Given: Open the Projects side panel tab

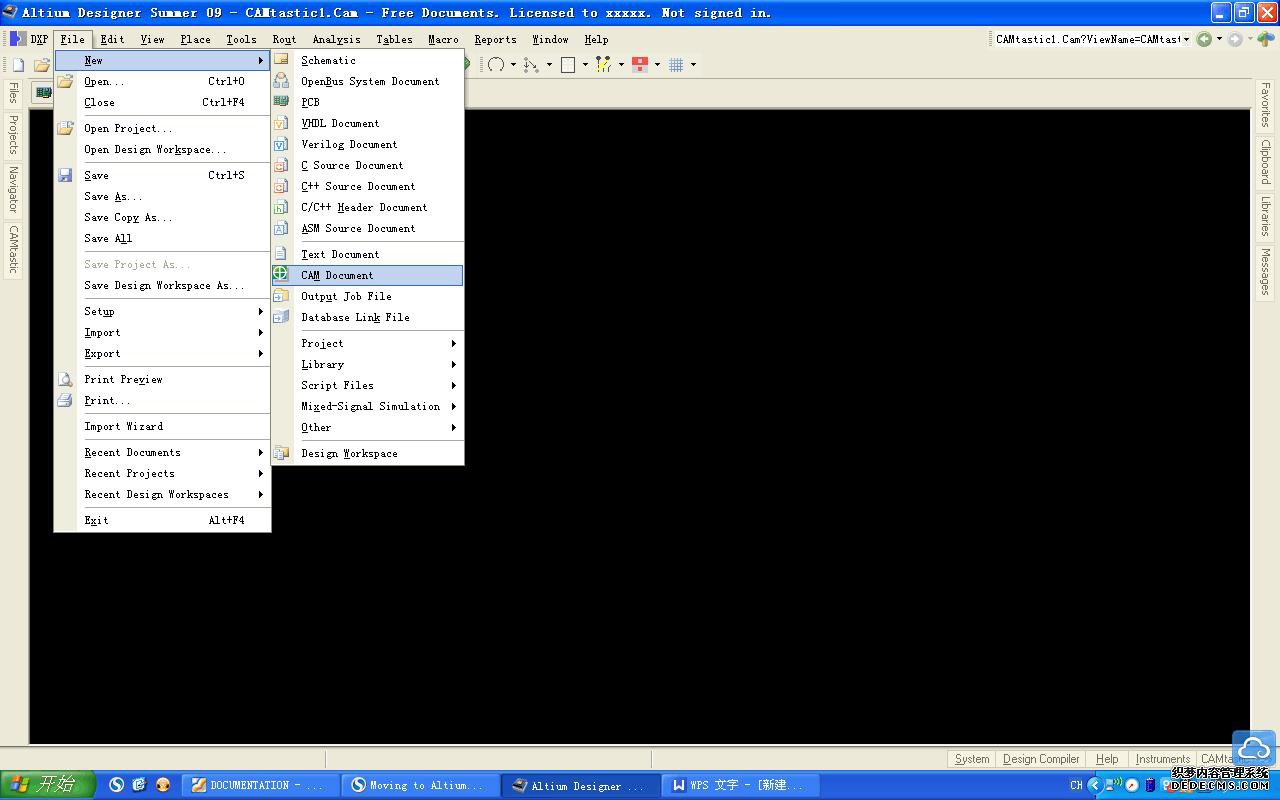Looking at the screenshot, I should [x=13, y=134].
